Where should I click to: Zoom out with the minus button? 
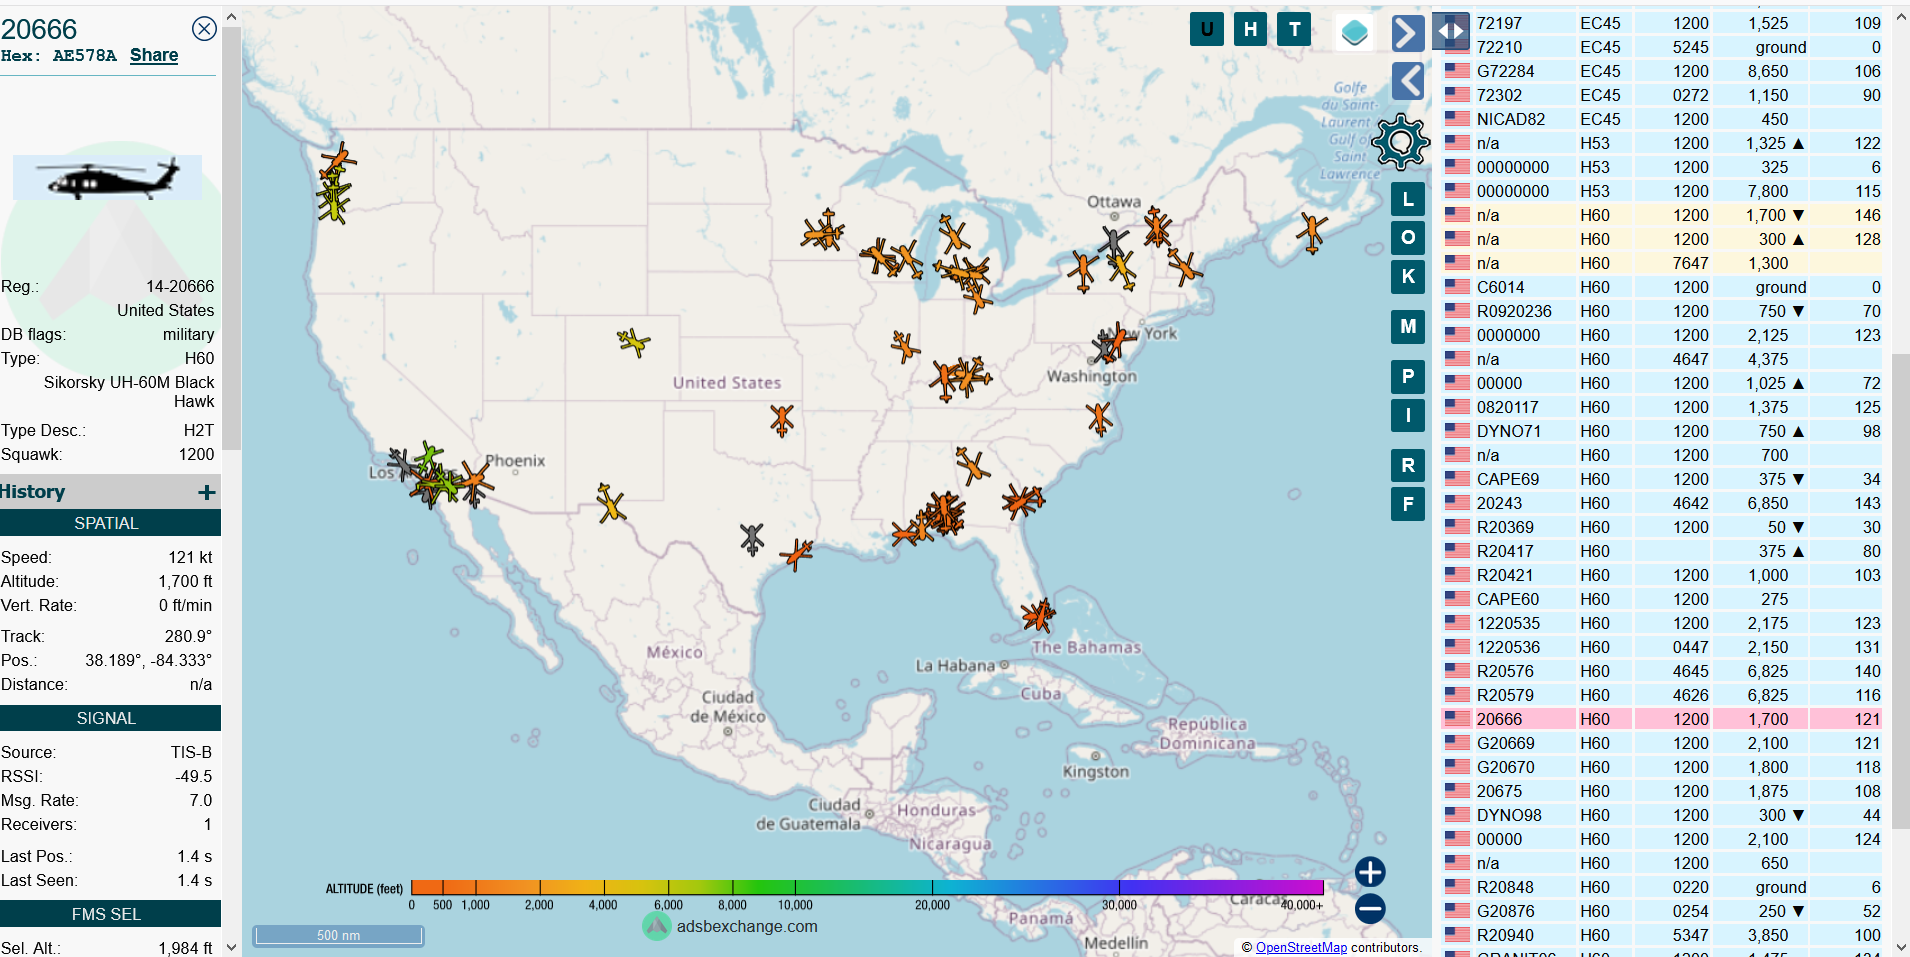pyautogui.click(x=1370, y=909)
